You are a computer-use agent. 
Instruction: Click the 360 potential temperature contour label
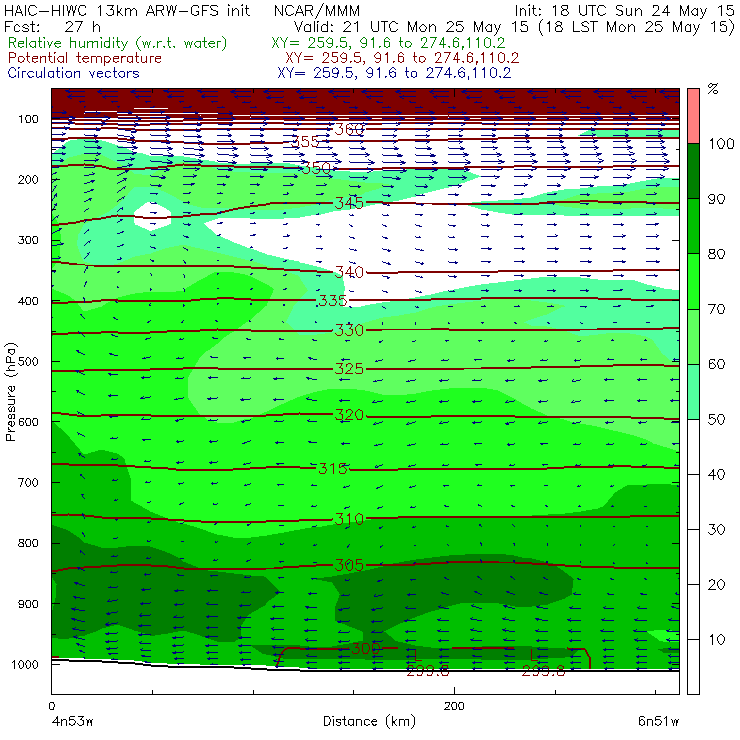[x=349, y=129]
